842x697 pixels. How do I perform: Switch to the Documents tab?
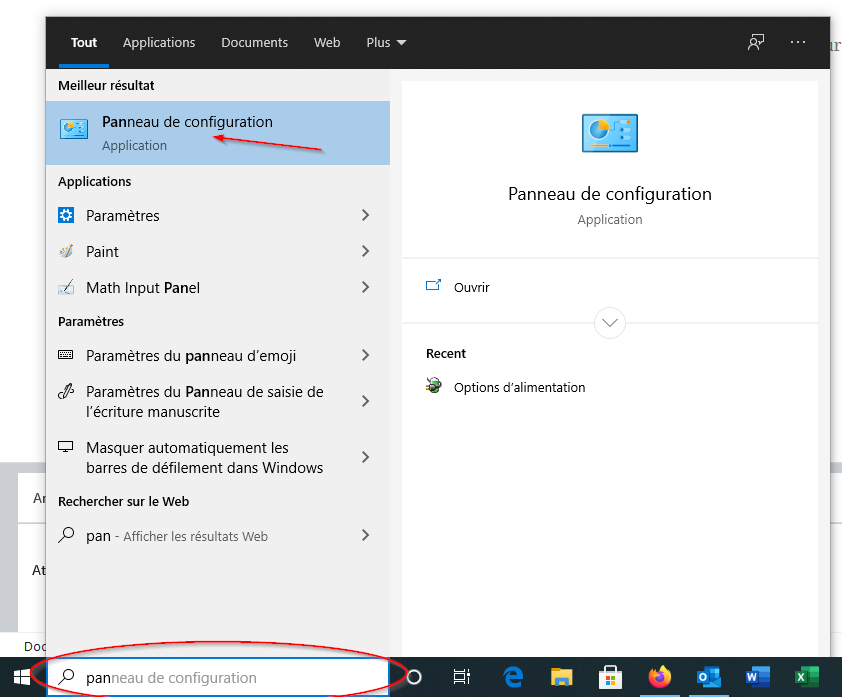[254, 42]
